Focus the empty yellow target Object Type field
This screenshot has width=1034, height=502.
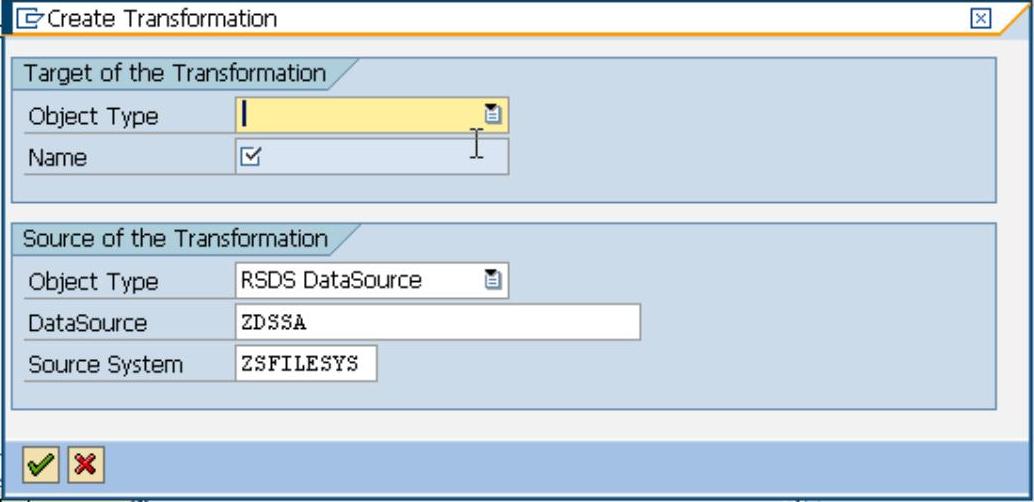click(358, 115)
